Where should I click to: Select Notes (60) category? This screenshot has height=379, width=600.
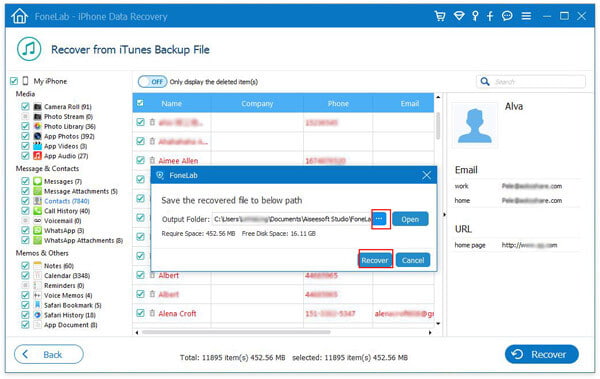[x=59, y=266]
